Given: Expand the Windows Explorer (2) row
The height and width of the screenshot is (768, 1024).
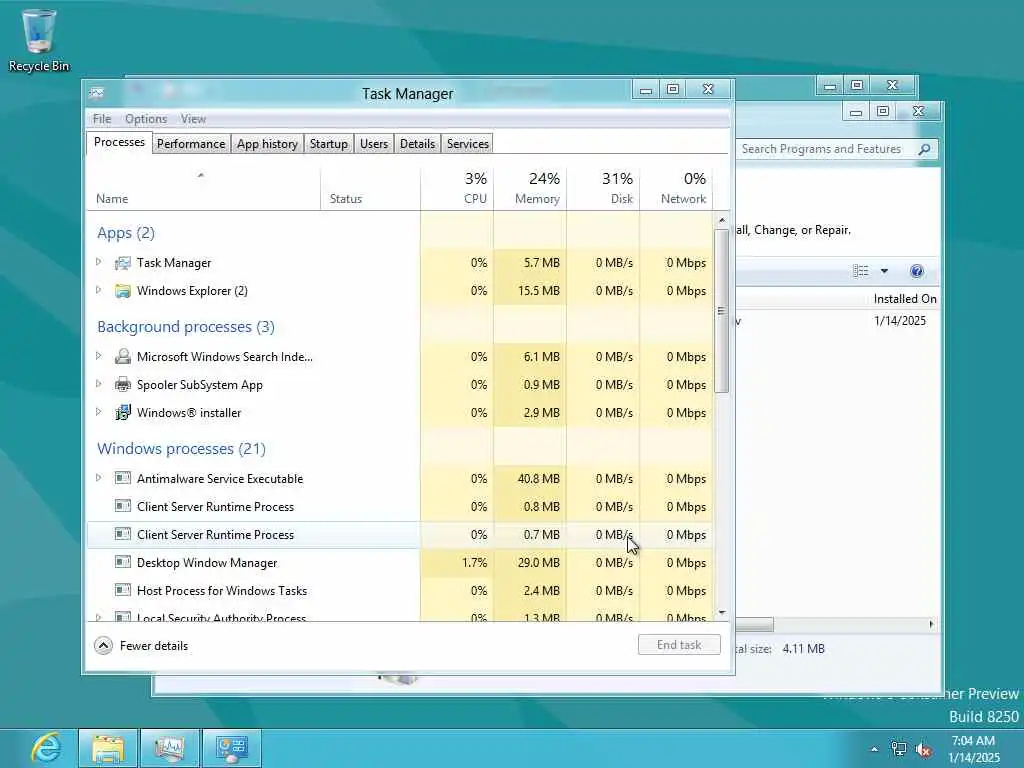Looking at the screenshot, I should 99,290.
